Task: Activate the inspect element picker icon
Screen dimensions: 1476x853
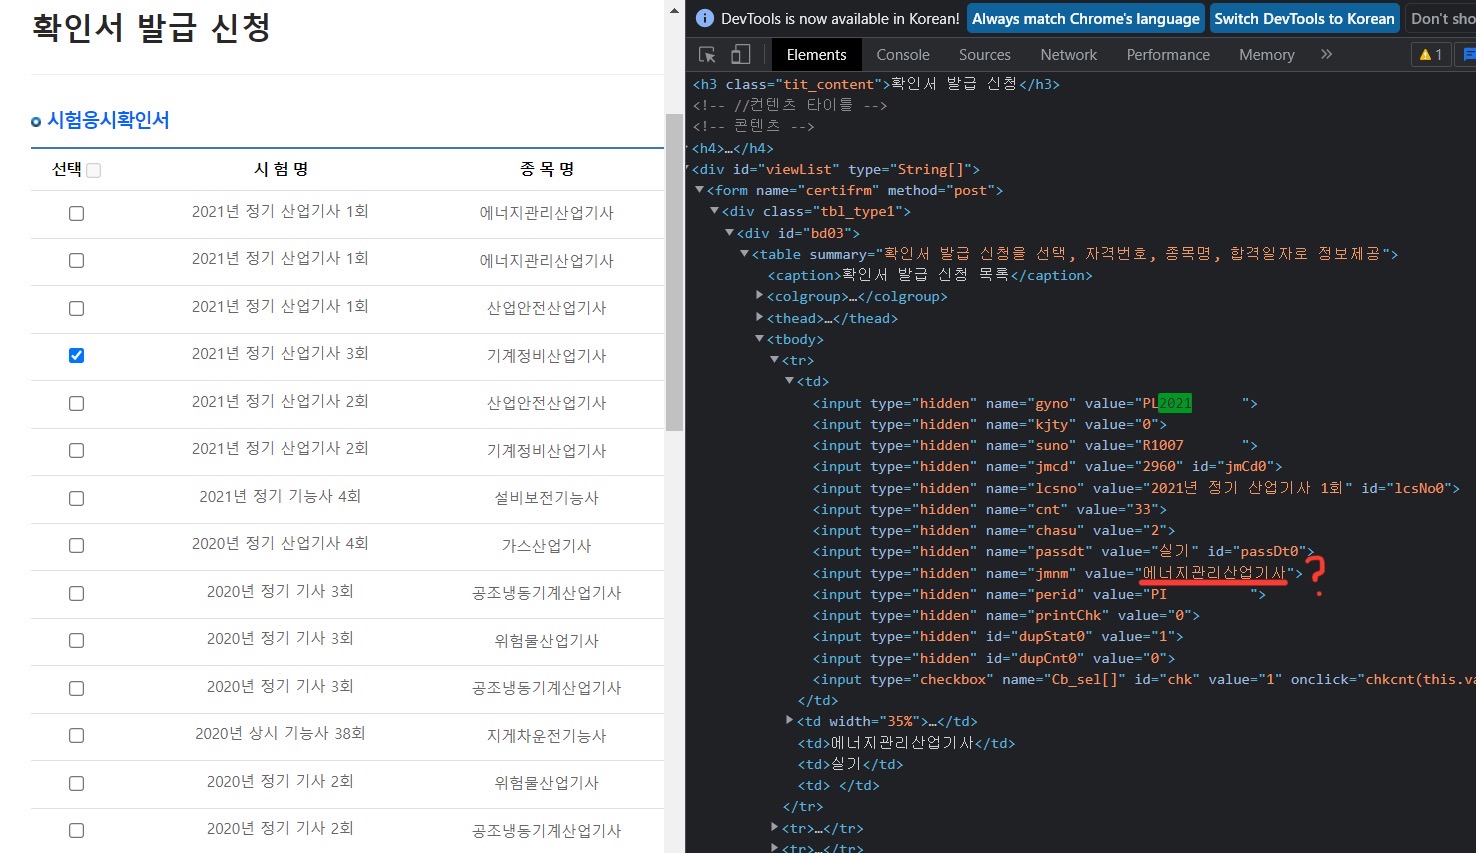Action: pyautogui.click(x=707, y=55)
